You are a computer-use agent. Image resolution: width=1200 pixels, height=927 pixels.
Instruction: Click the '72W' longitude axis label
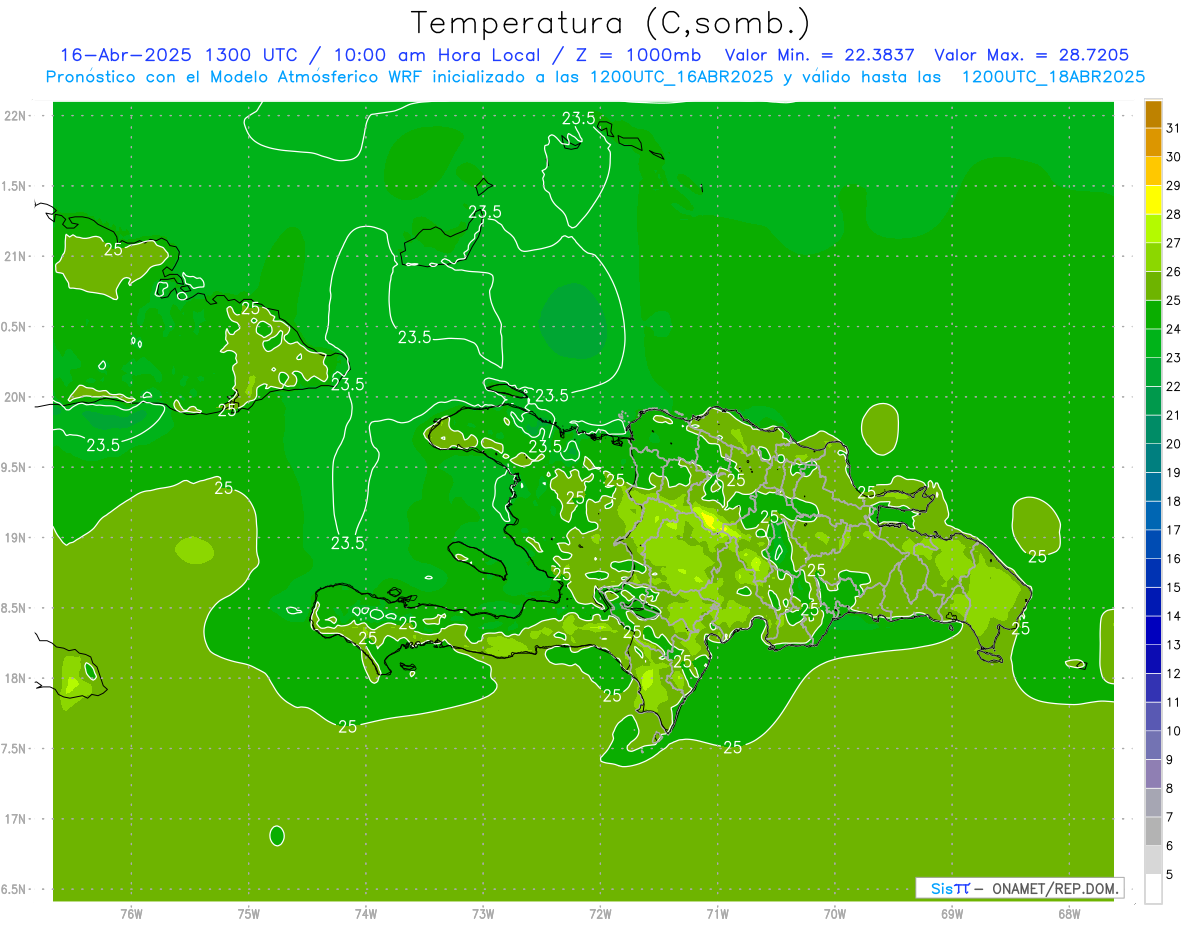click(x=600, y=914)
